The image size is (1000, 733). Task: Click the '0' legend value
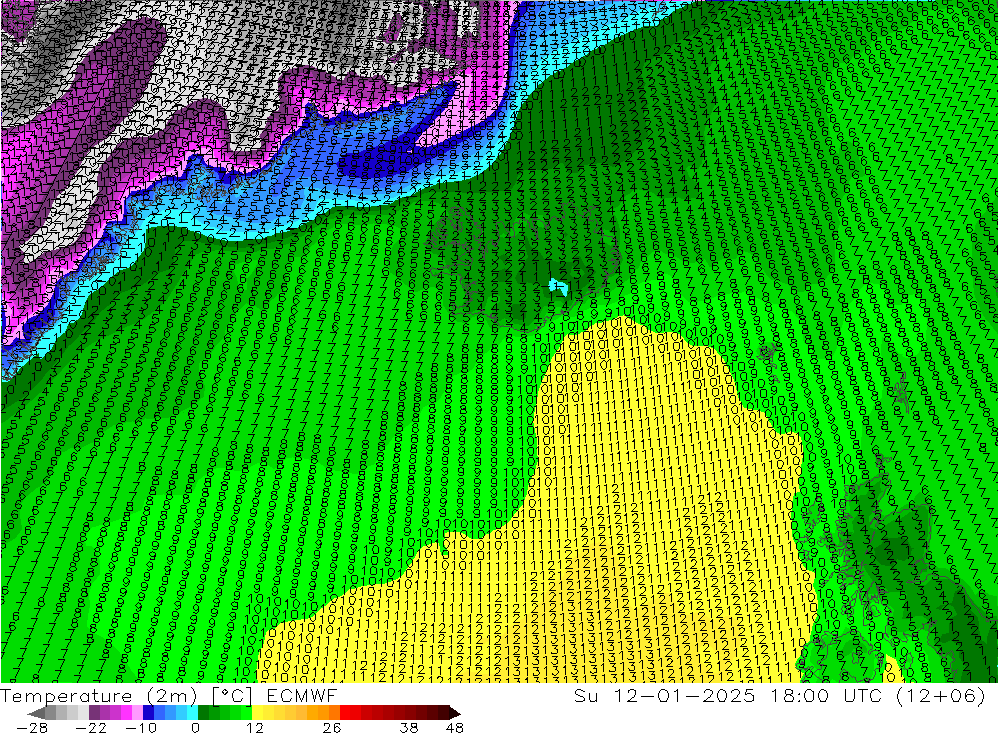pyautogui.click(x=196, y=727)
